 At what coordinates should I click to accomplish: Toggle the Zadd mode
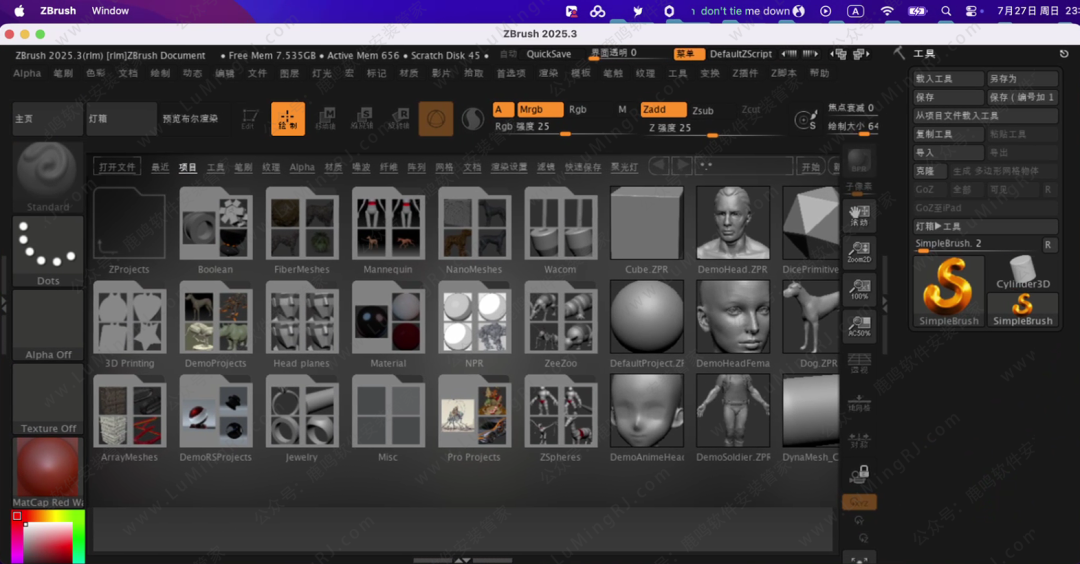(x=663, y=110)
